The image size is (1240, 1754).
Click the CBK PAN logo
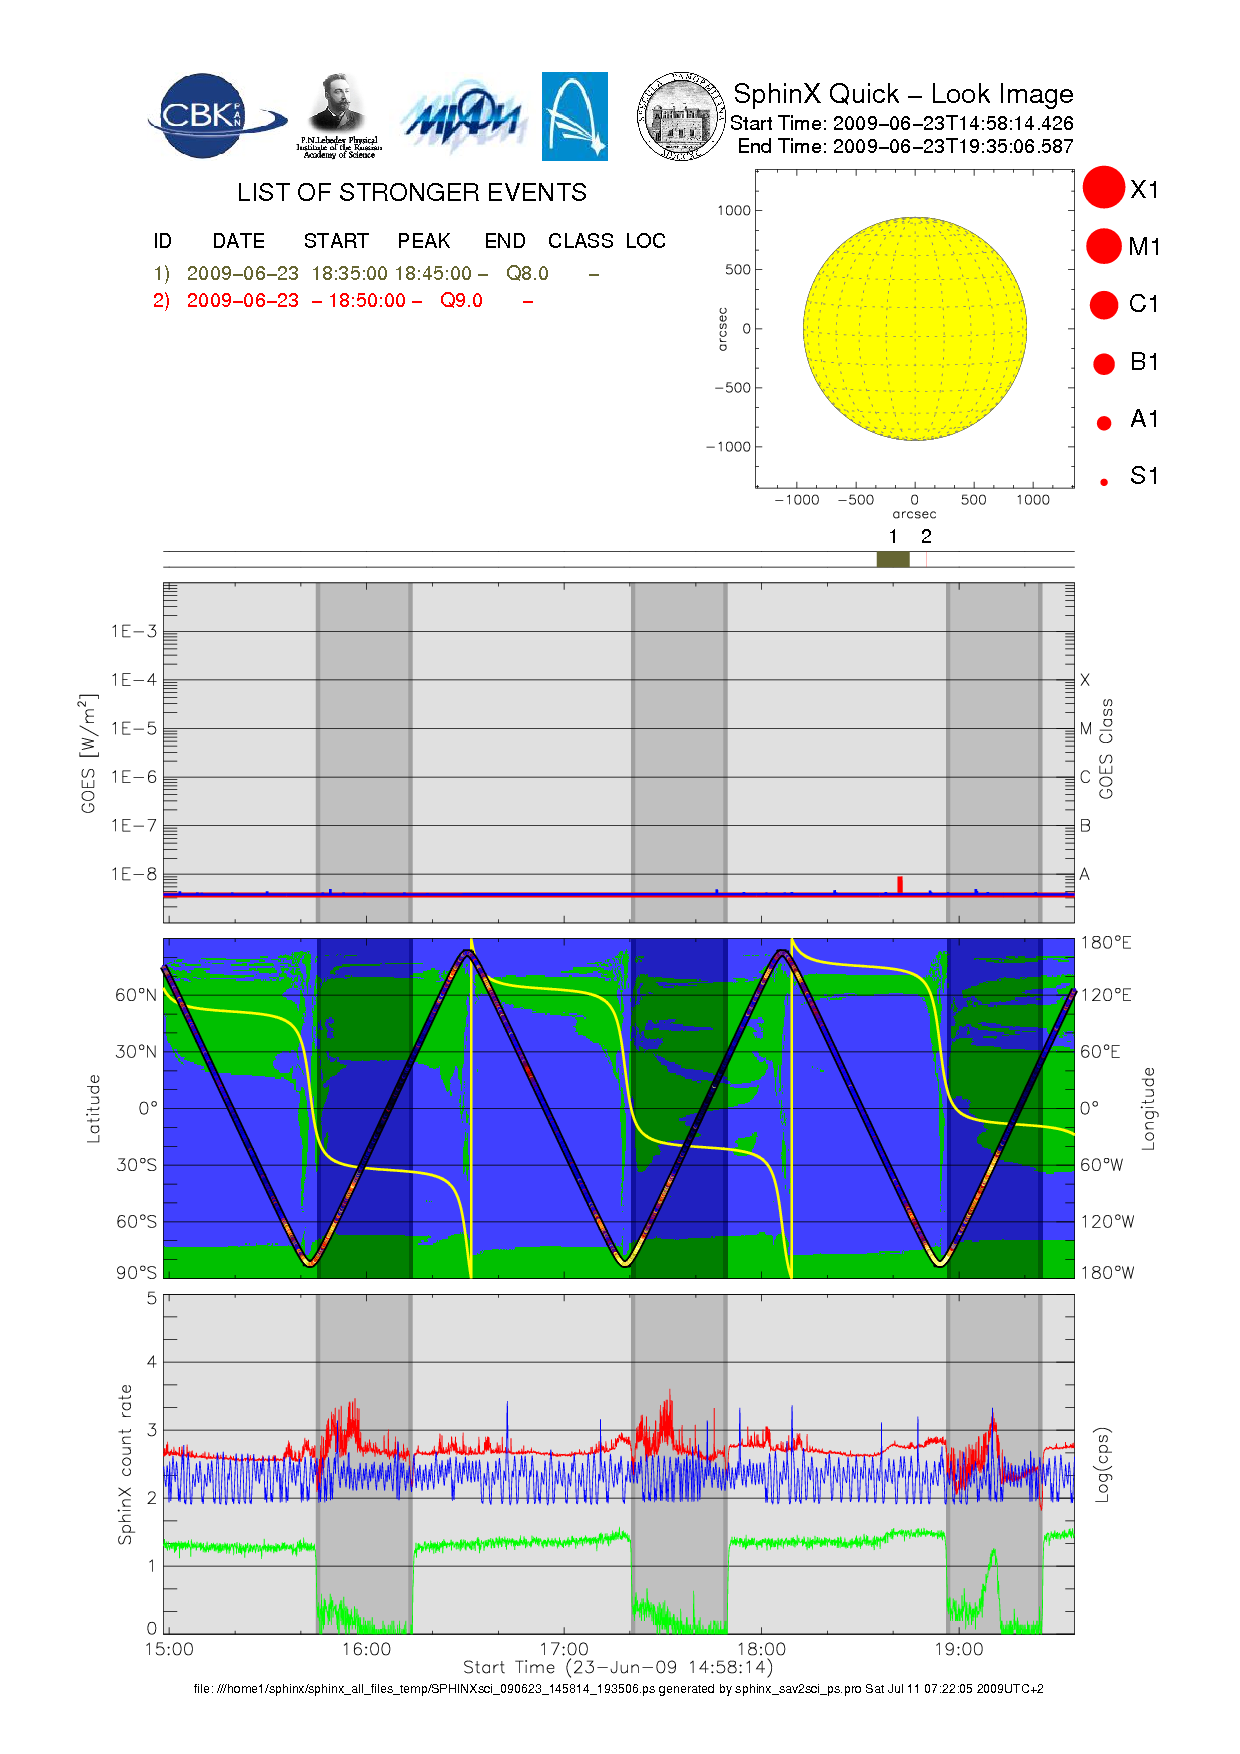pyautogui.click(x=216, y=116)
